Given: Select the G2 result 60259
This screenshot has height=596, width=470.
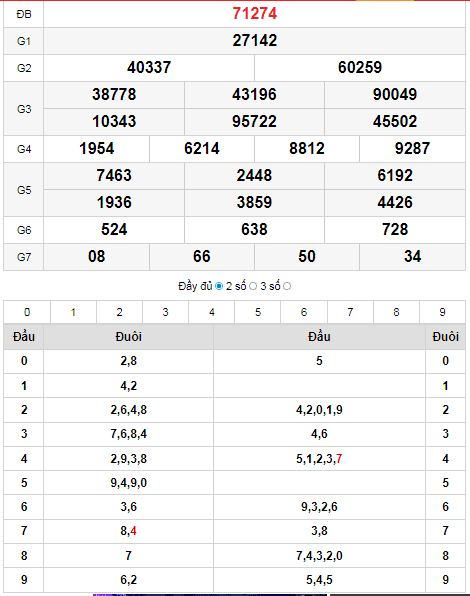Looking at the screenshot, I should (x=360, y=68).
